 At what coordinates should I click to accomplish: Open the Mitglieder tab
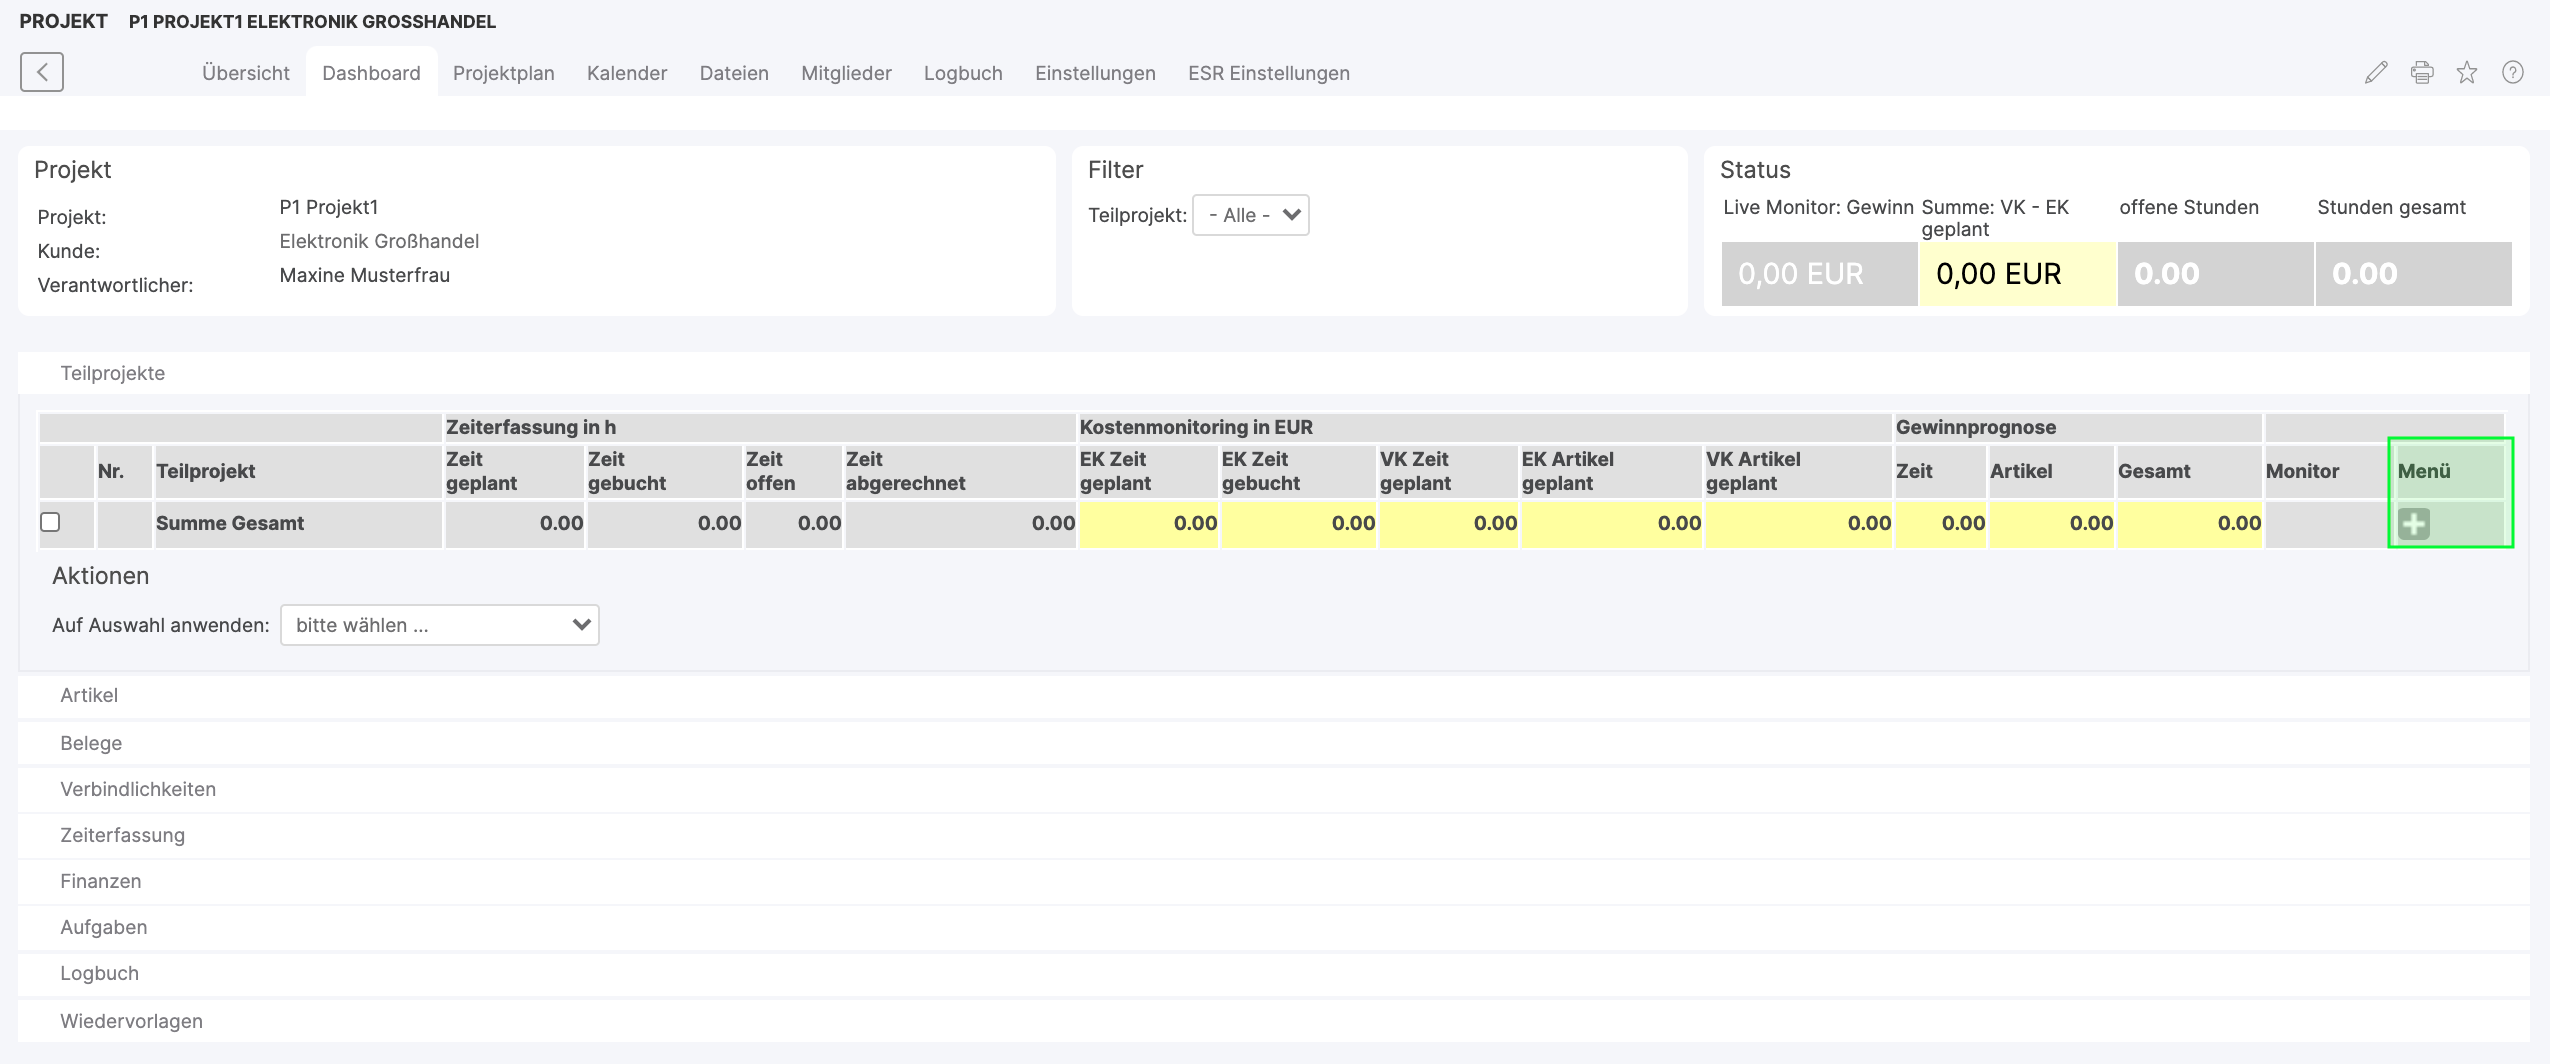[846, 73]
